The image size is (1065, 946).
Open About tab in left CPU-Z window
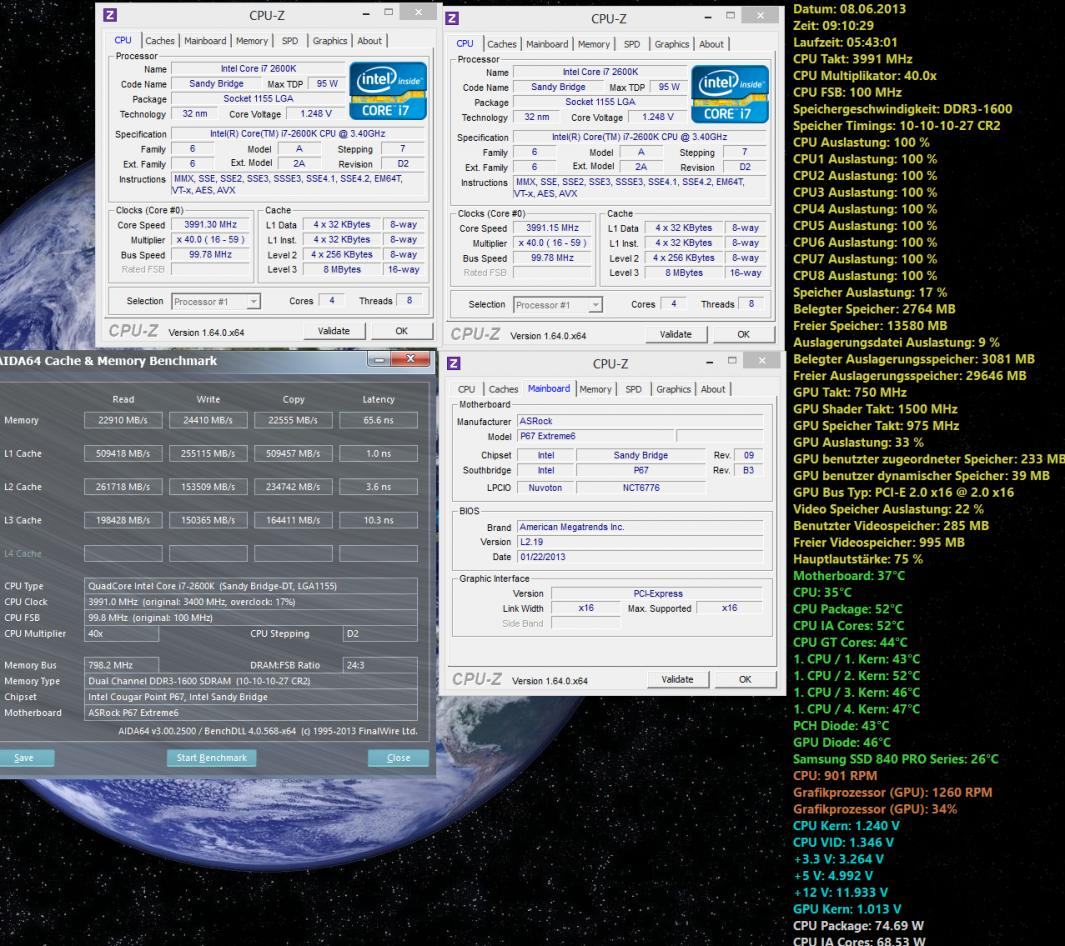[369, 41]
